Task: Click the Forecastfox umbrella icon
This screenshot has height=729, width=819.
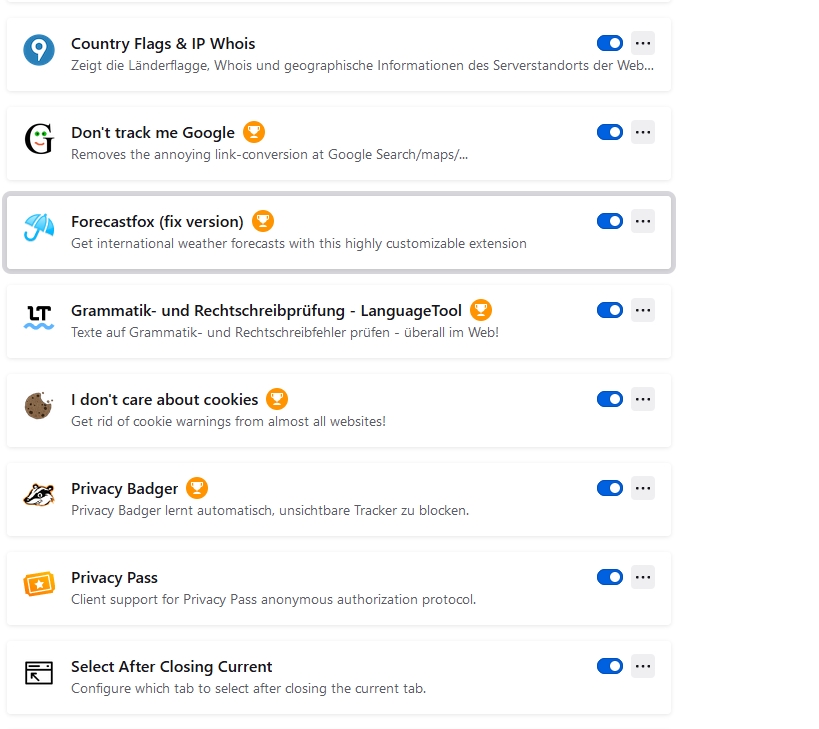Action: coord(39,228)
